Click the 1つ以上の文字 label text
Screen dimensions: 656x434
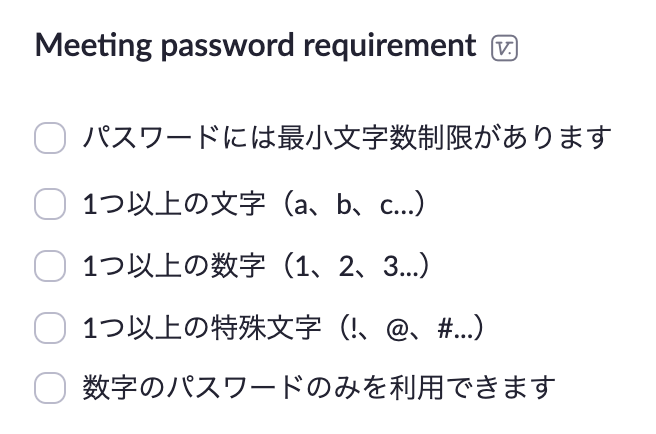pyautogui.click(x=174, y=204)
